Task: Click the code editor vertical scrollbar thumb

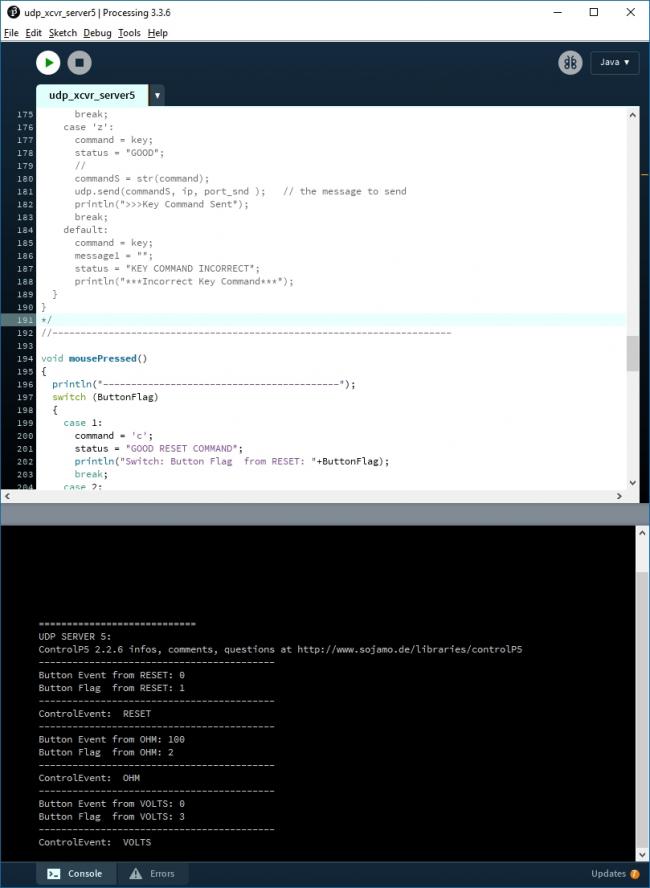Action: click(x=632, y=353)
